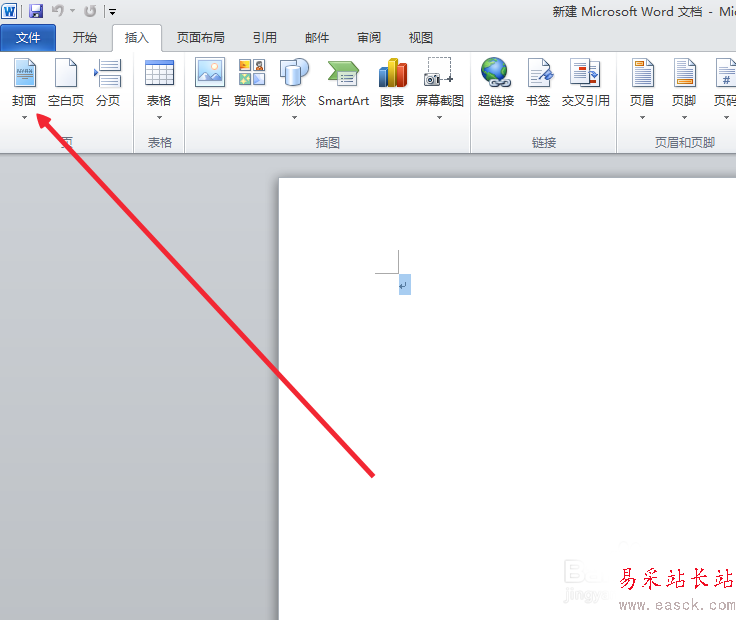Select the Insert (插入) tab

[137, 38]
